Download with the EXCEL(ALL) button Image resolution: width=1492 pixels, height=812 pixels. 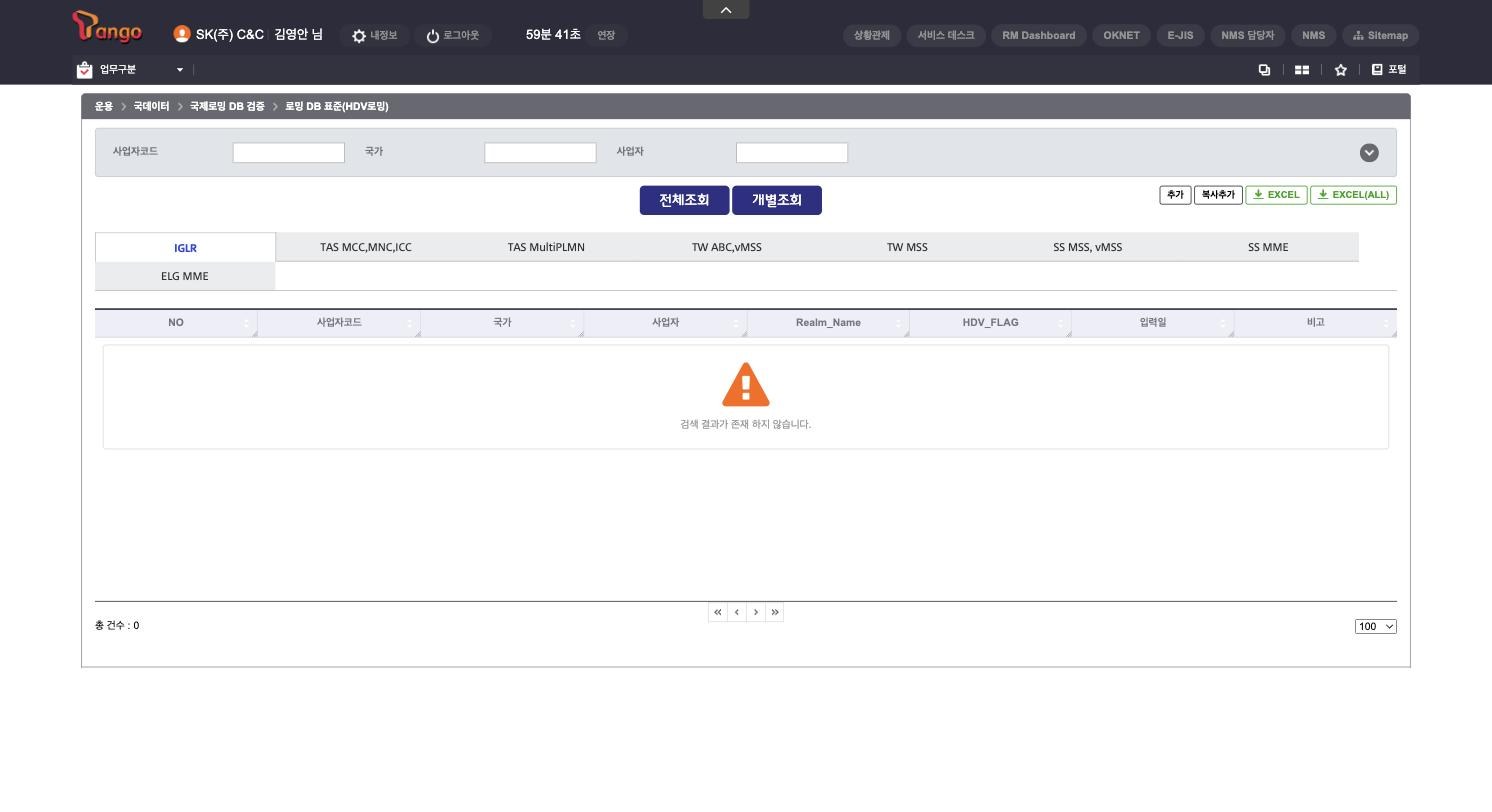(x=1353, y=195)
